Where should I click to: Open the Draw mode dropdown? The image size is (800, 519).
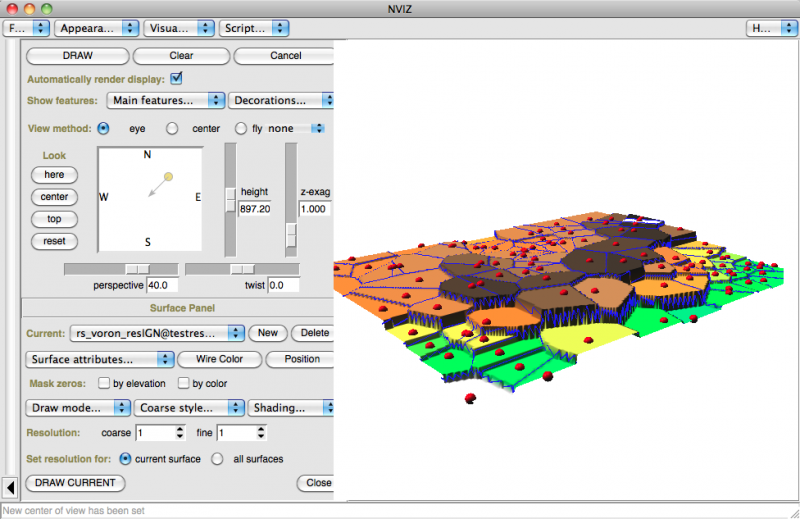pos(78,407)
